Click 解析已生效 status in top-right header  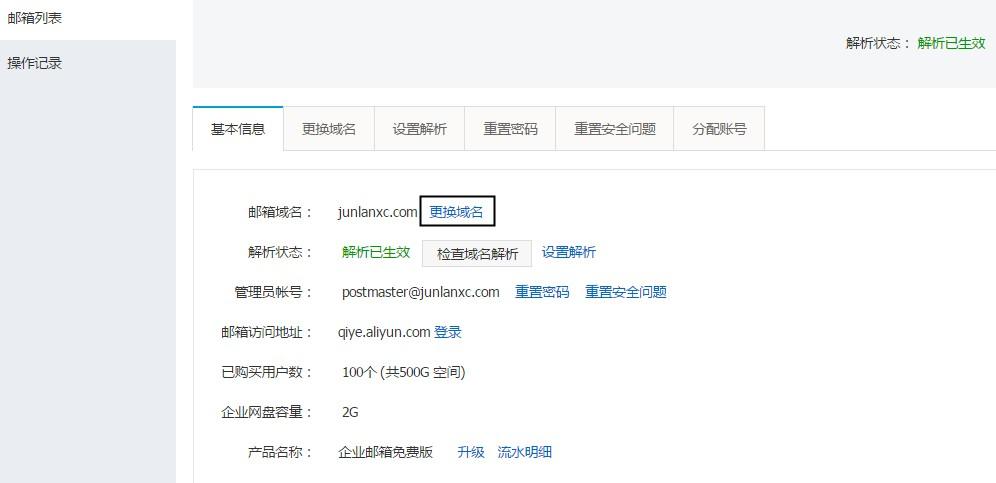click(x=952, y=43)
